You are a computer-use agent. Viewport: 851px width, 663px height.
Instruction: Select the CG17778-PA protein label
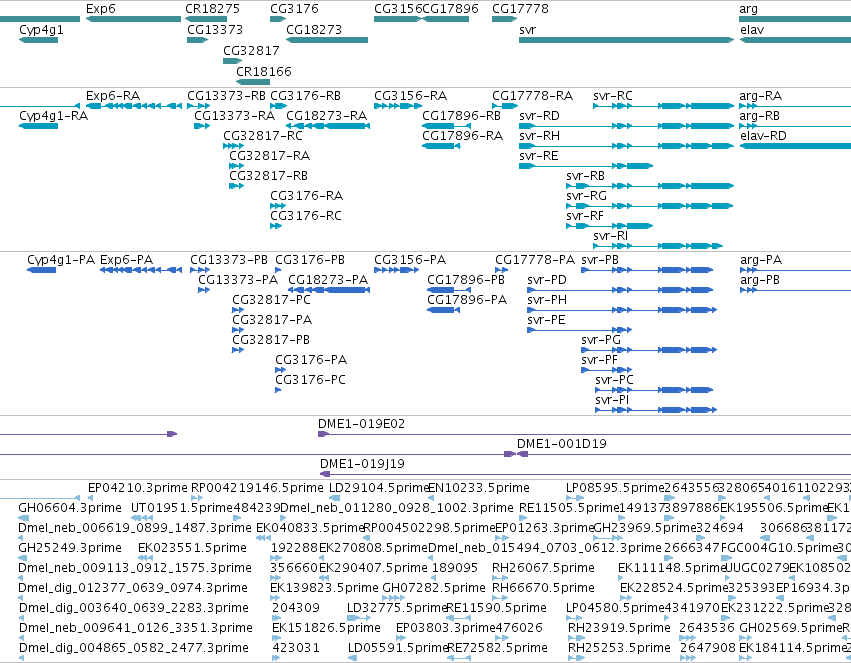click(535, 260)
